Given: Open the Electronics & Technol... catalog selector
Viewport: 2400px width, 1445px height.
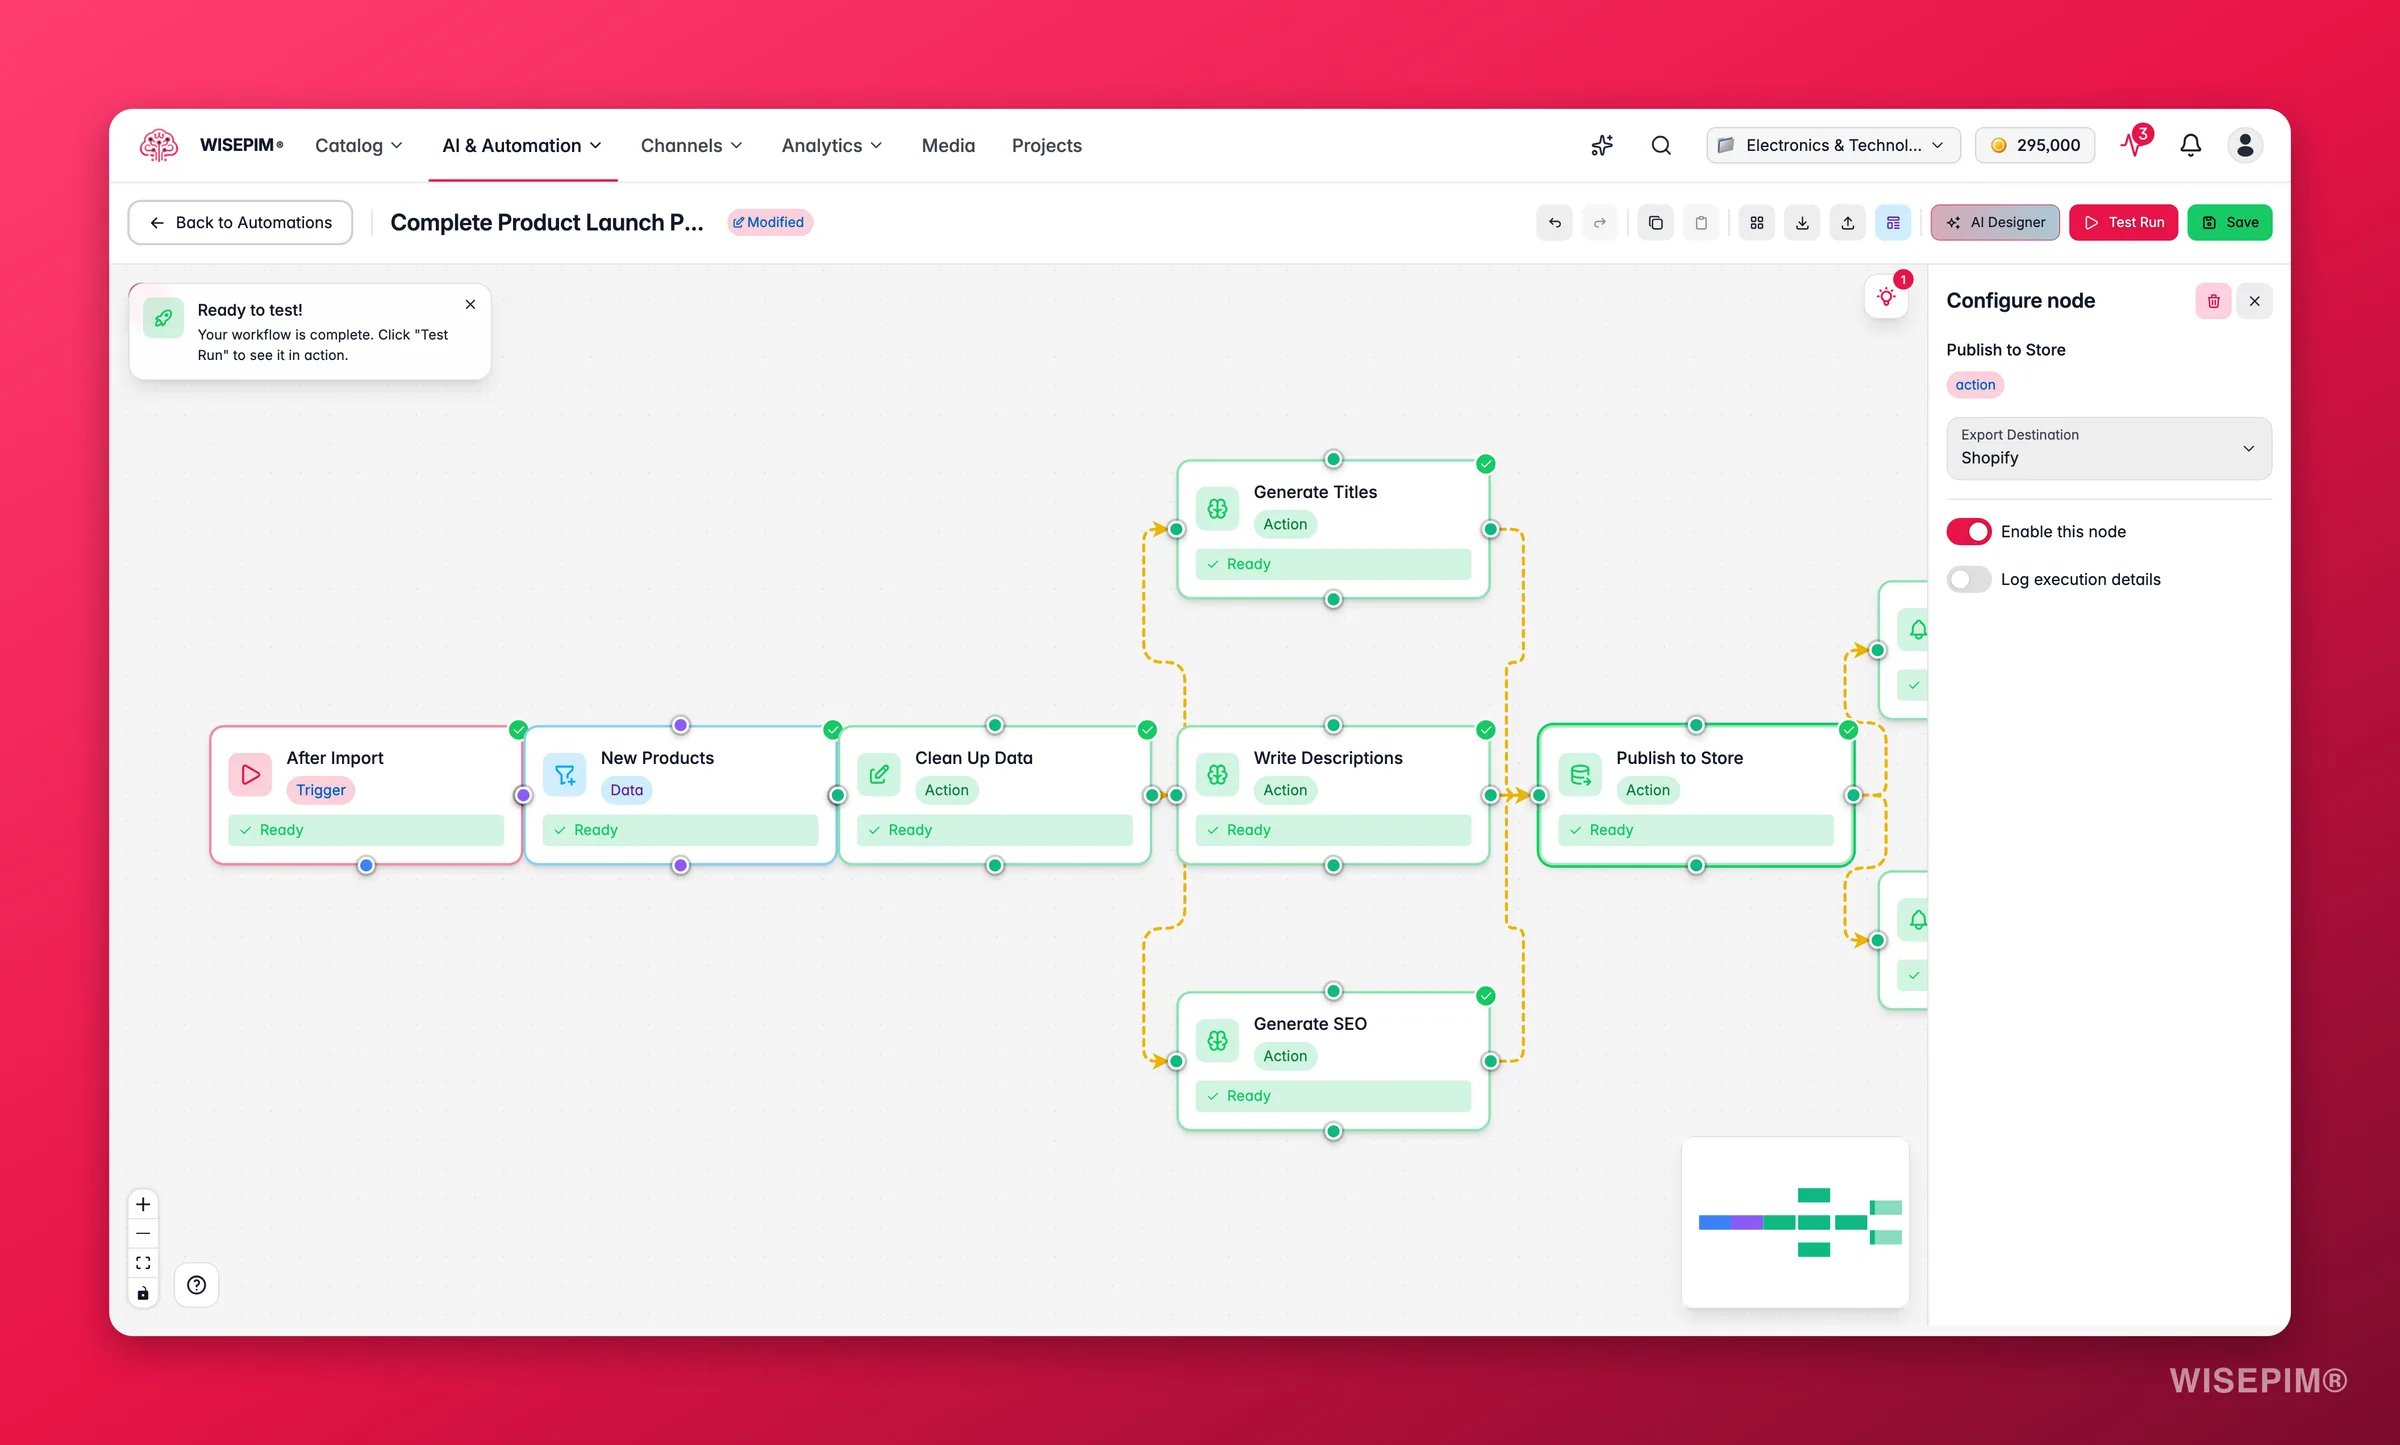Looking at the screenshot, I should click(x=1832, y=145).
